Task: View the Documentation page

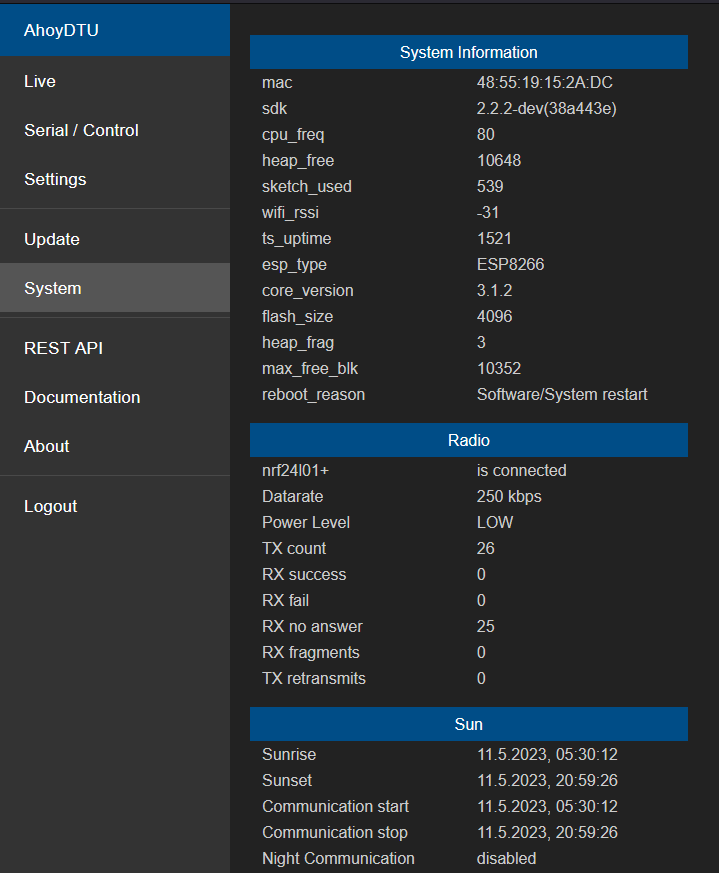Action: click(x=82, y=397)
